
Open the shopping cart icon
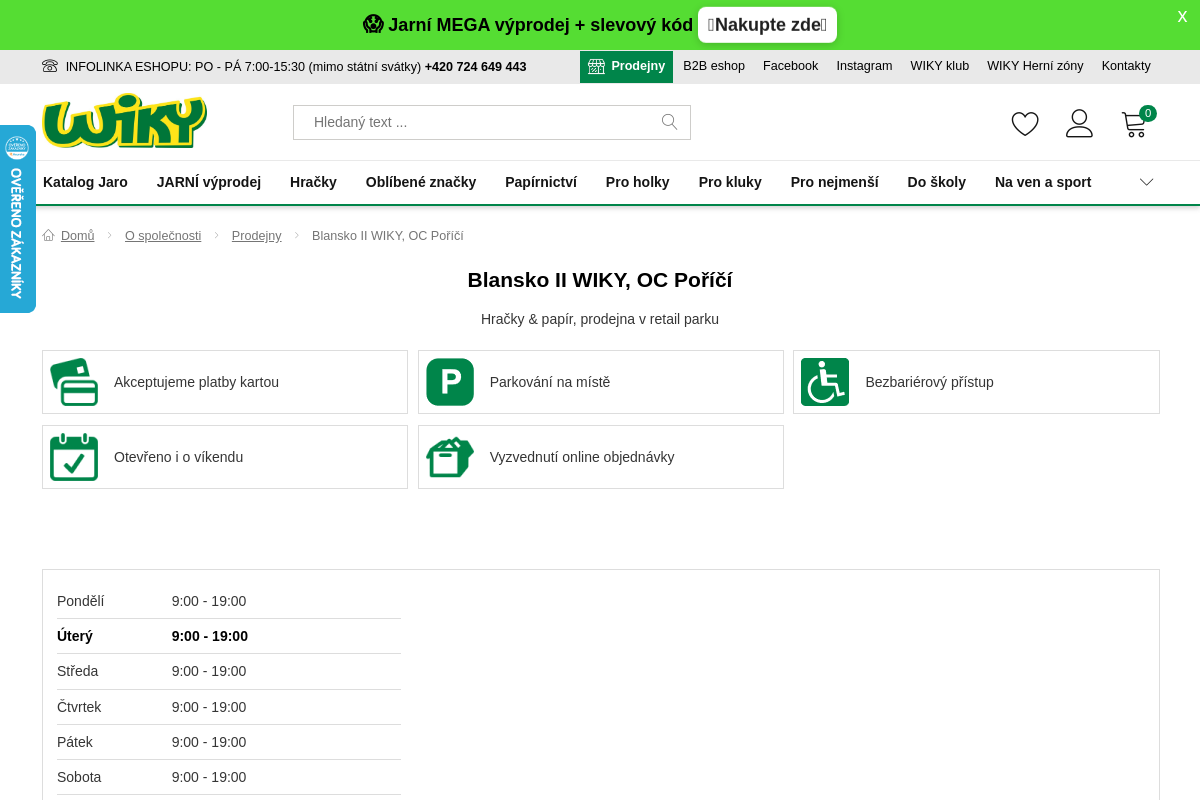click(x=1134, y=125)
